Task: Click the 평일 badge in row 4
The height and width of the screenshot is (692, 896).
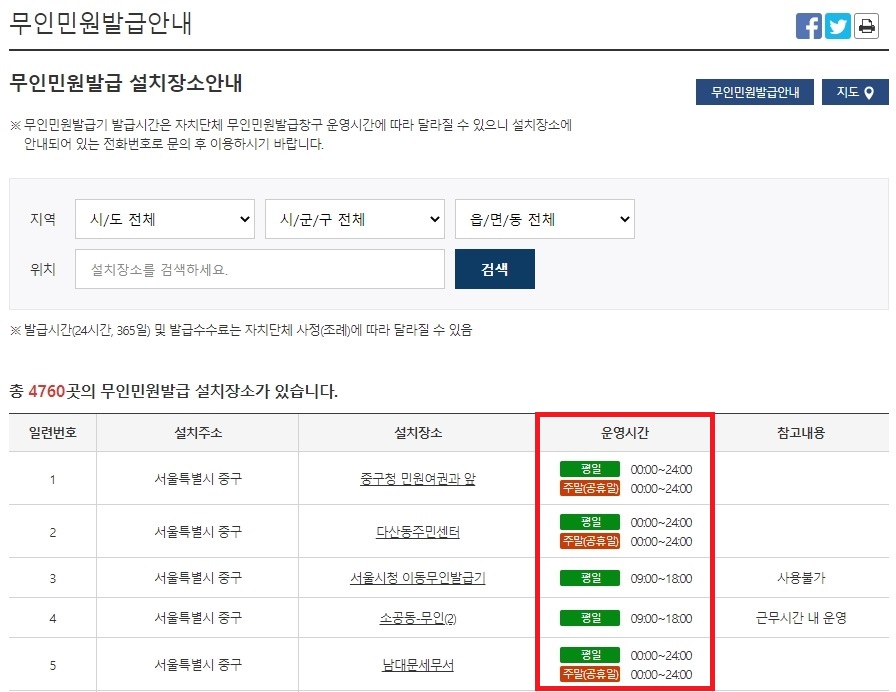Action: coord(590,618)
